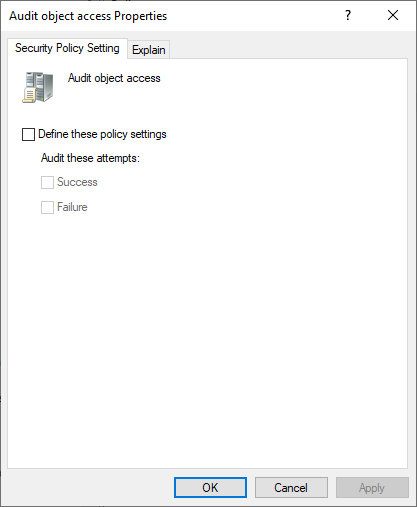Close the Audit object access Properties dialog
417x507 pixels.
tap(393, 15)
